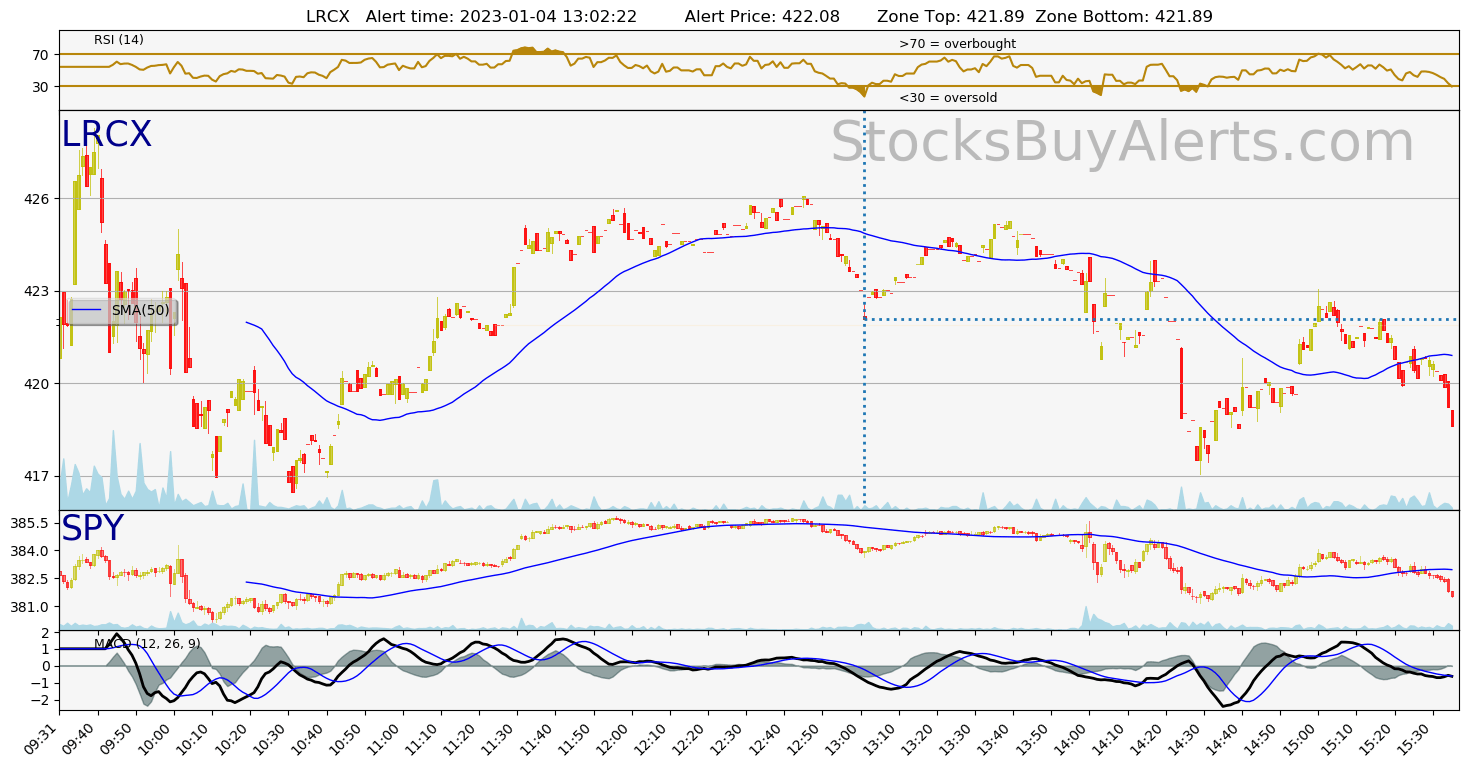Click the 10:00 time axis label
This screenshot has height=768, width=1474.
[x=154, y=738]
